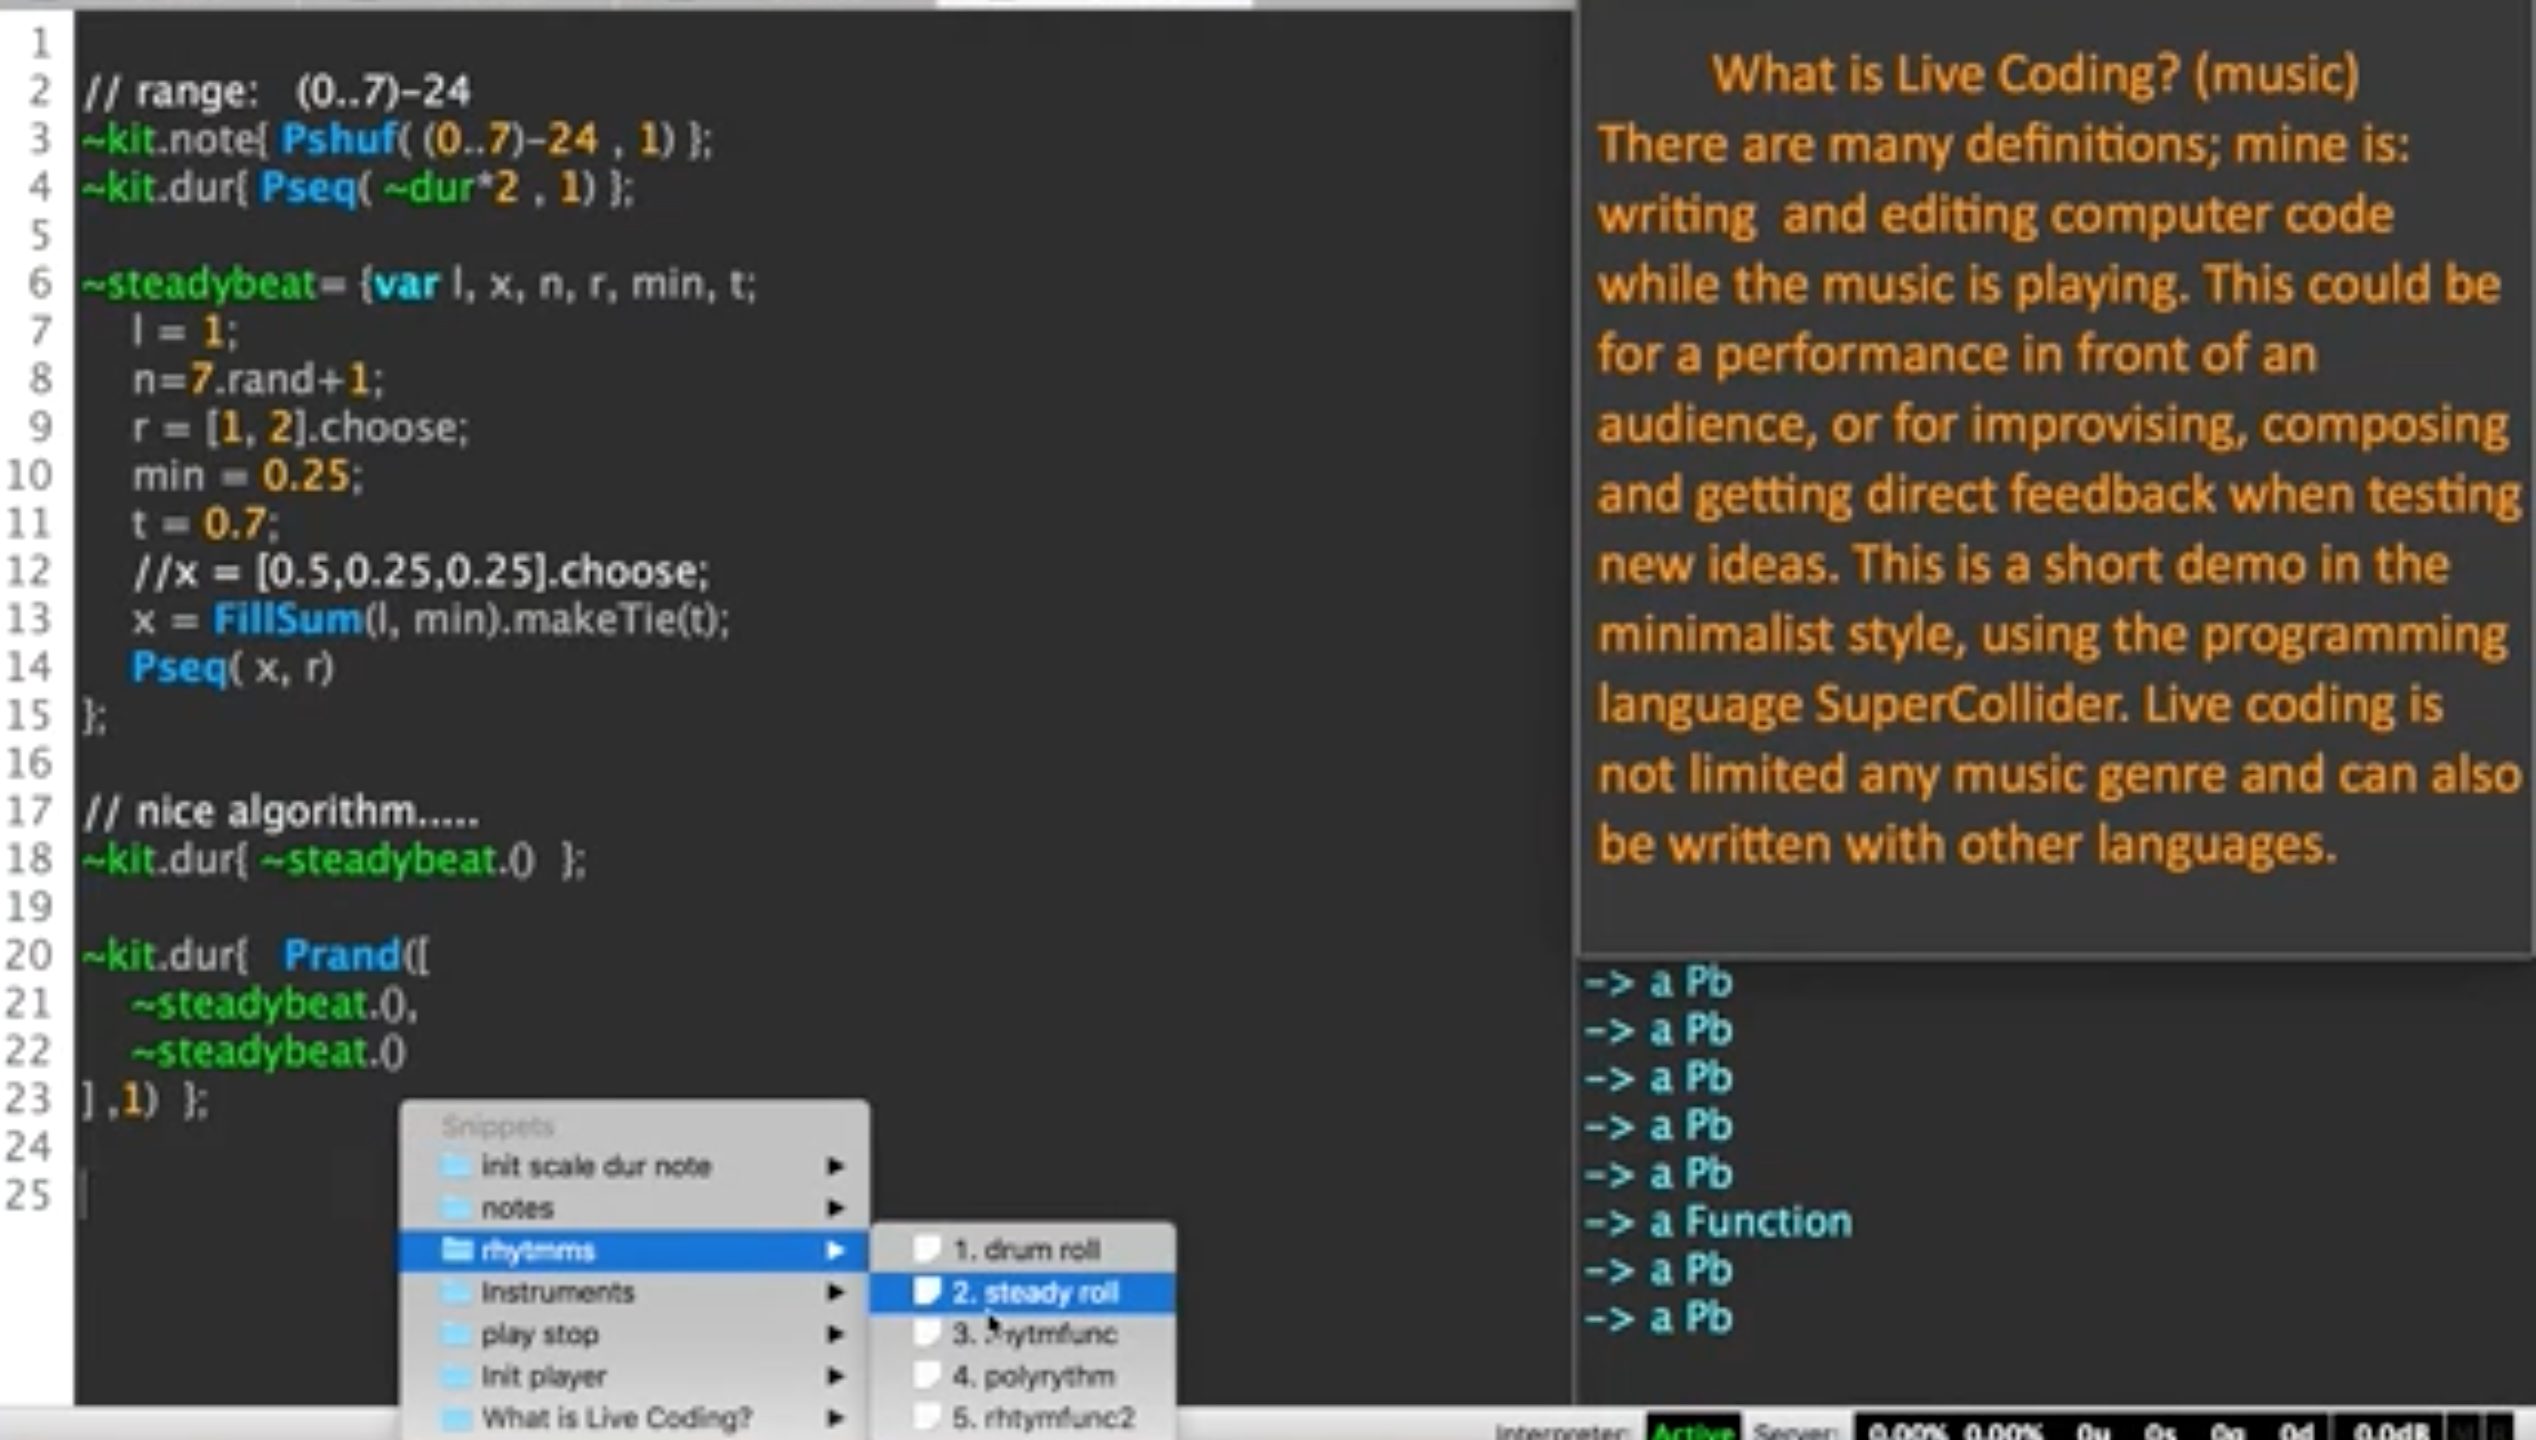Expand the play stop submenu arrow
Image resolution: width=2536 pixels, height=1440 pixels.
[835, 1334]
